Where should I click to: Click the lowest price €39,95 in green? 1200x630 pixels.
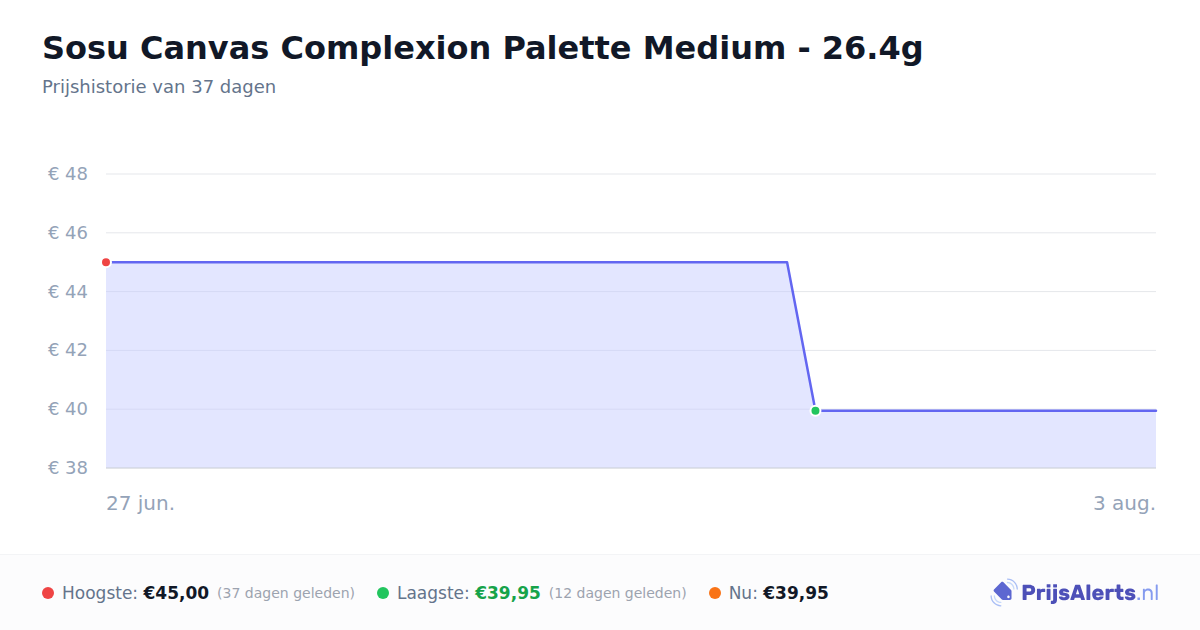pos(508,593)
